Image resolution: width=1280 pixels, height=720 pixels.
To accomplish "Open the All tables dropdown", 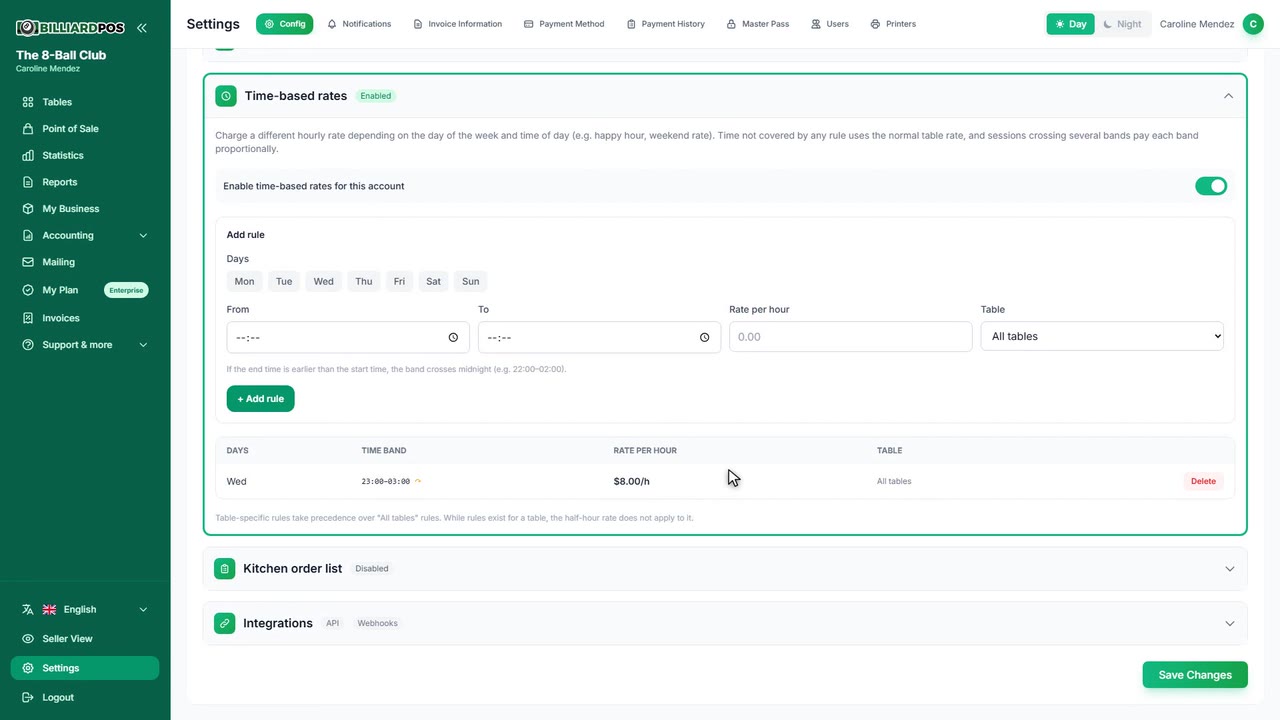I will point(1102,337).
